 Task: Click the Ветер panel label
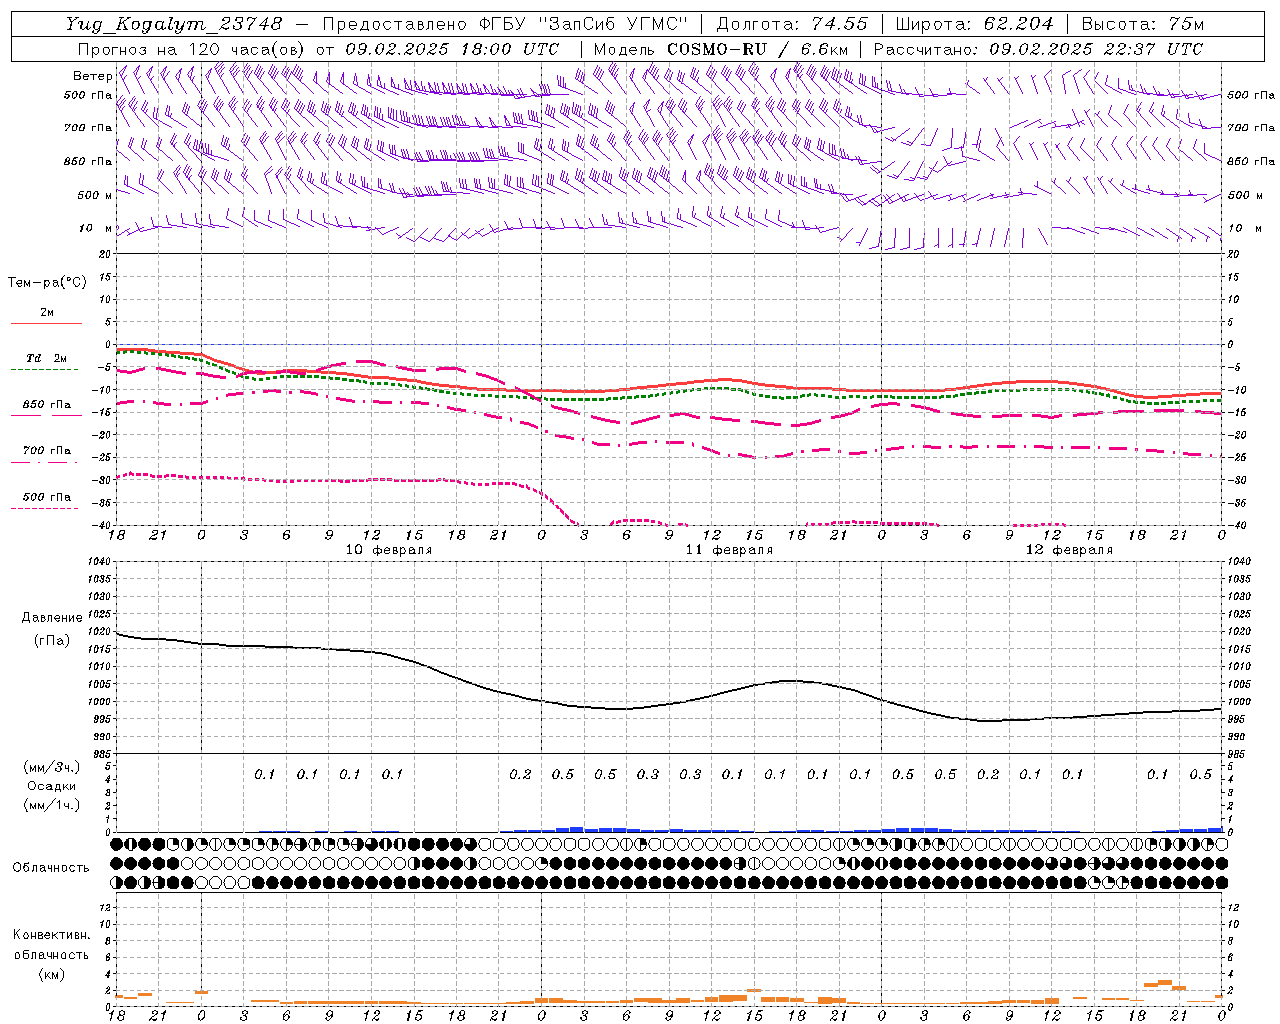point(92,76)
